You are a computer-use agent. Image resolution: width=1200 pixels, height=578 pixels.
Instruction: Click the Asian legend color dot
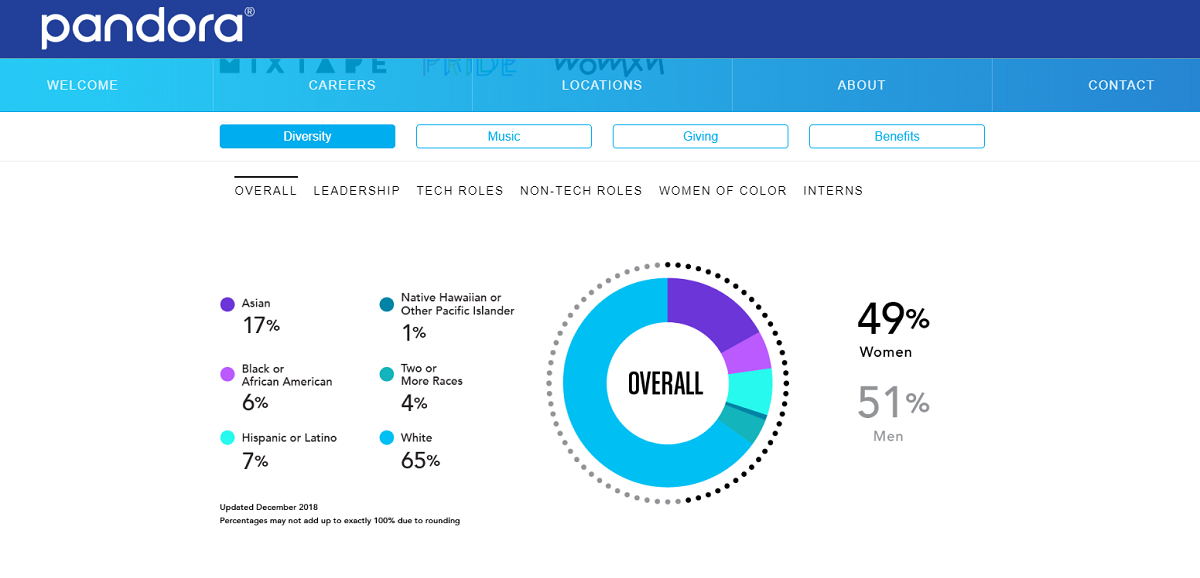coord(227,304)
